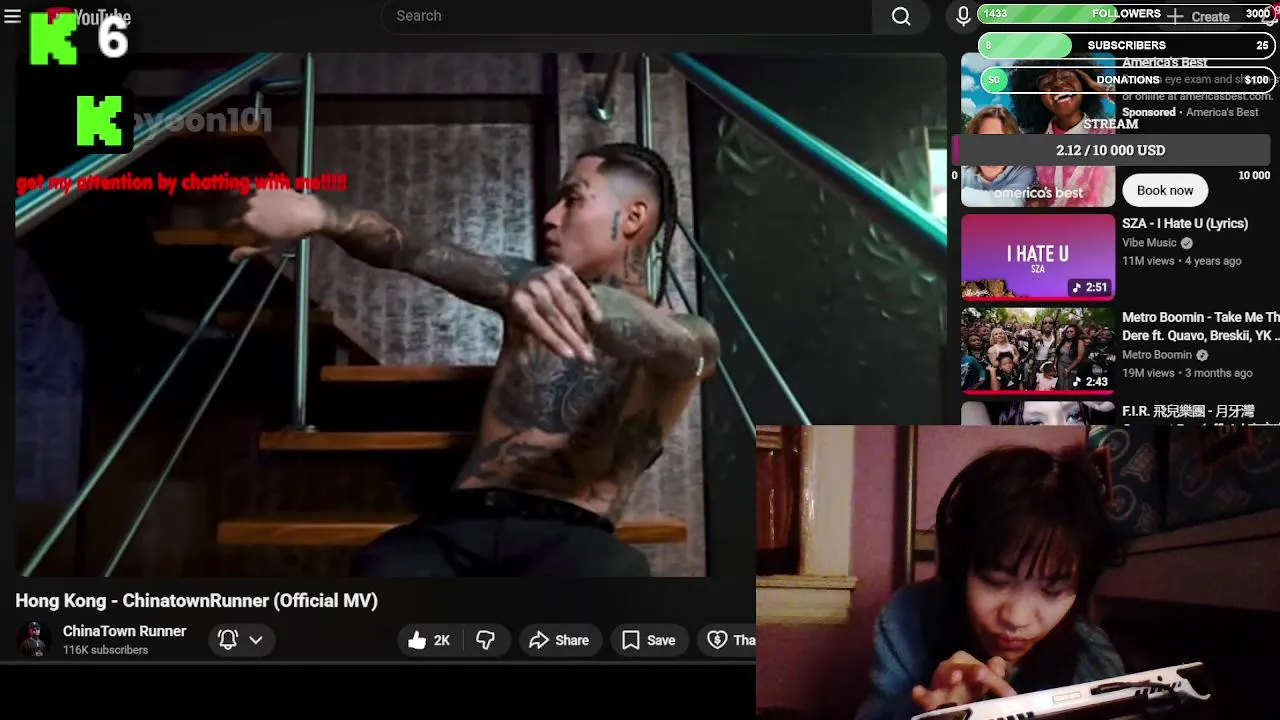Open Metro Boomin Take Me Thru Dere thumbnail
Image resolution: width=1280 pixels, height=720 pixels.
pyautogui.click(x=1038, y=349)
